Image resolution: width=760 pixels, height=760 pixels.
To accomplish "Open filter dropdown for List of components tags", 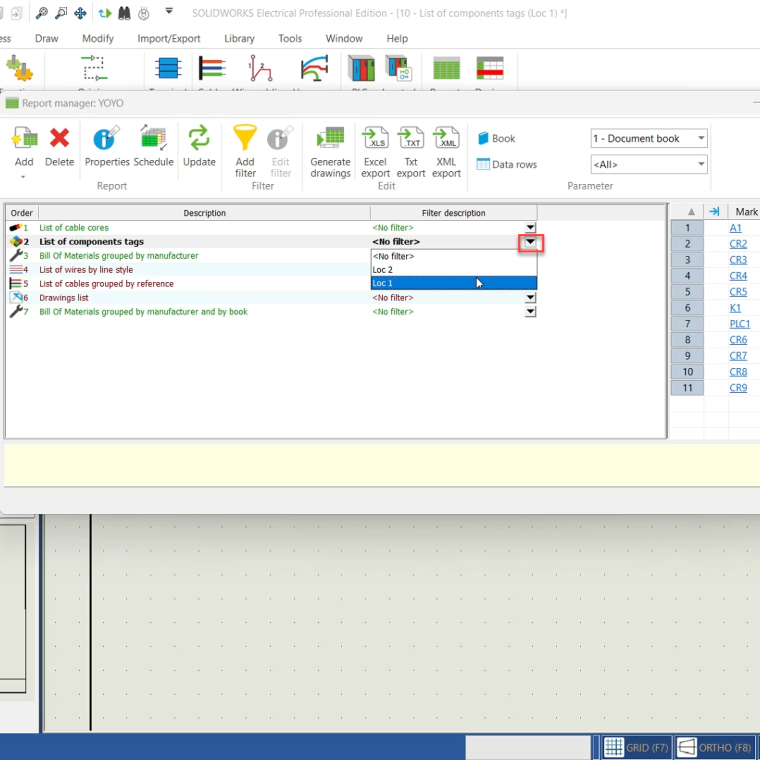I will 530,242.
